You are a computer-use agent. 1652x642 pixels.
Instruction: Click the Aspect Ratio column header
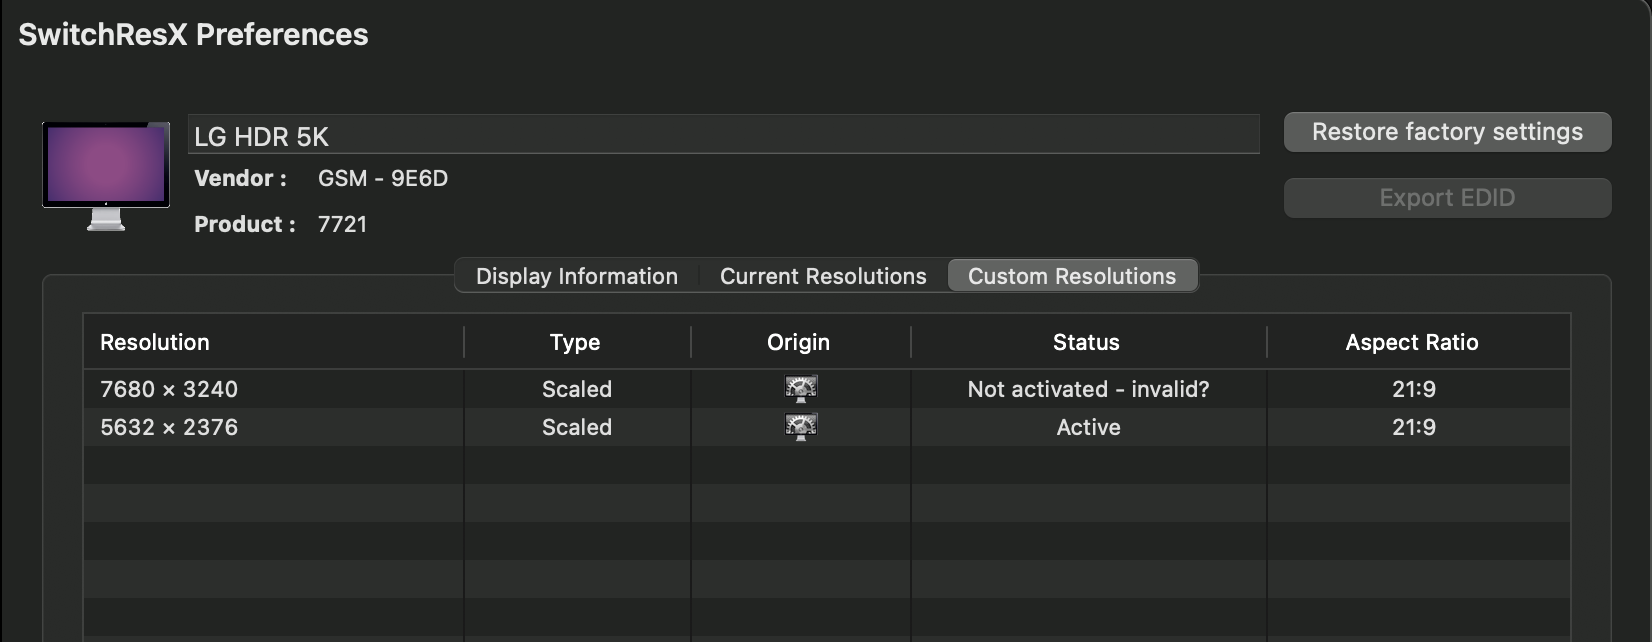(x=1412, y=342)
